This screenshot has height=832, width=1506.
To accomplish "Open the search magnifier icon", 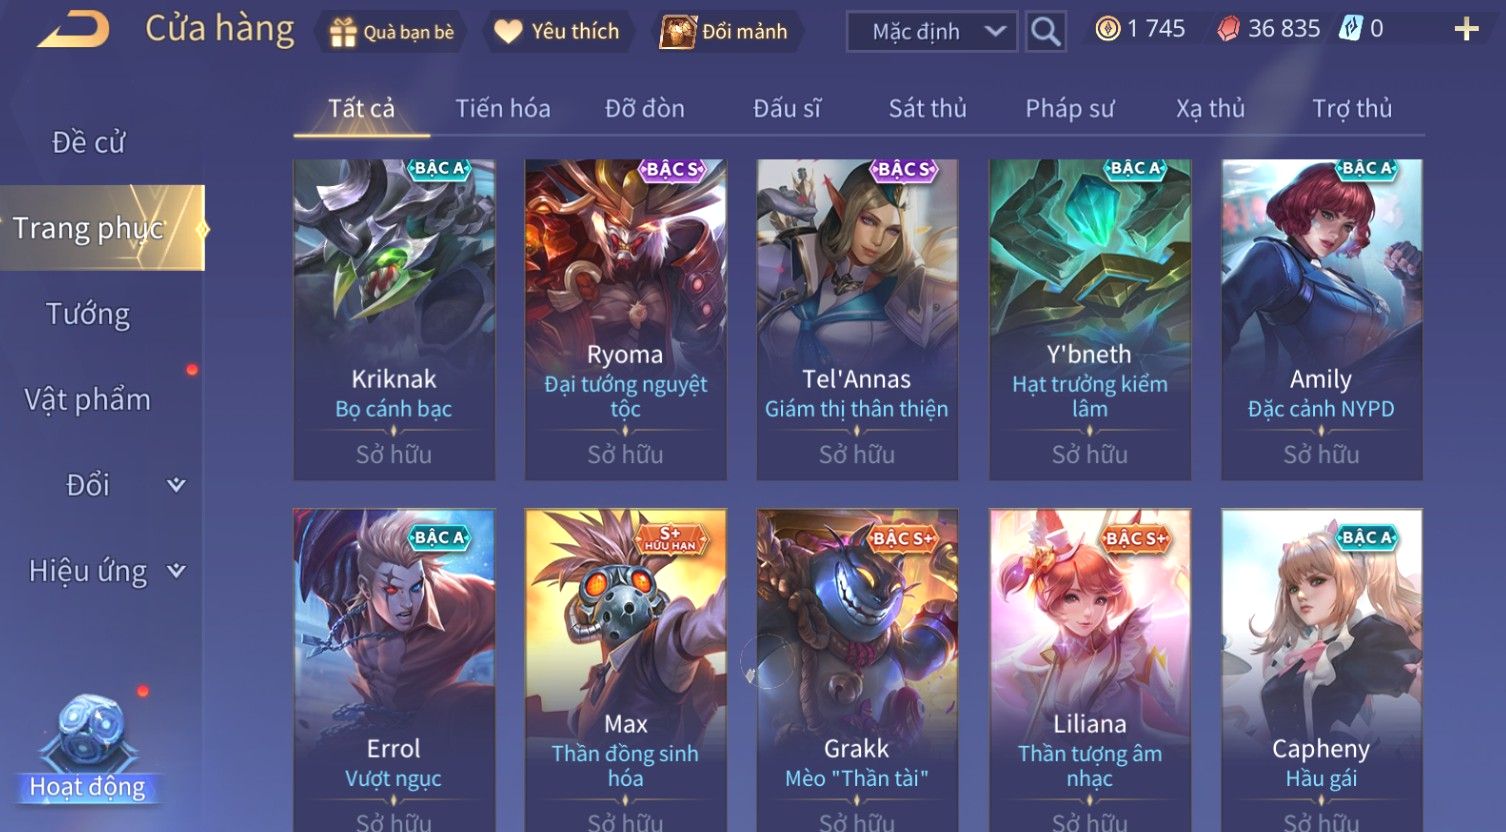I will pos(1046,32).
